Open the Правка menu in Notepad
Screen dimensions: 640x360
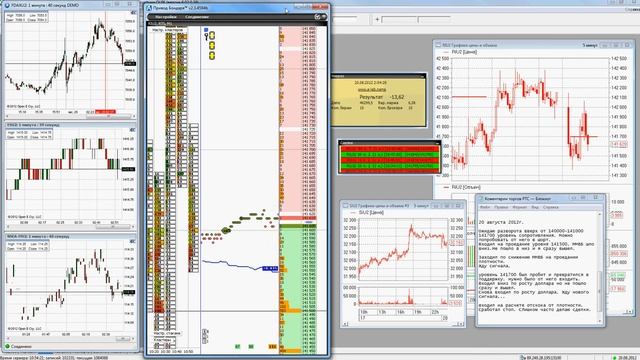pos(501,207)
